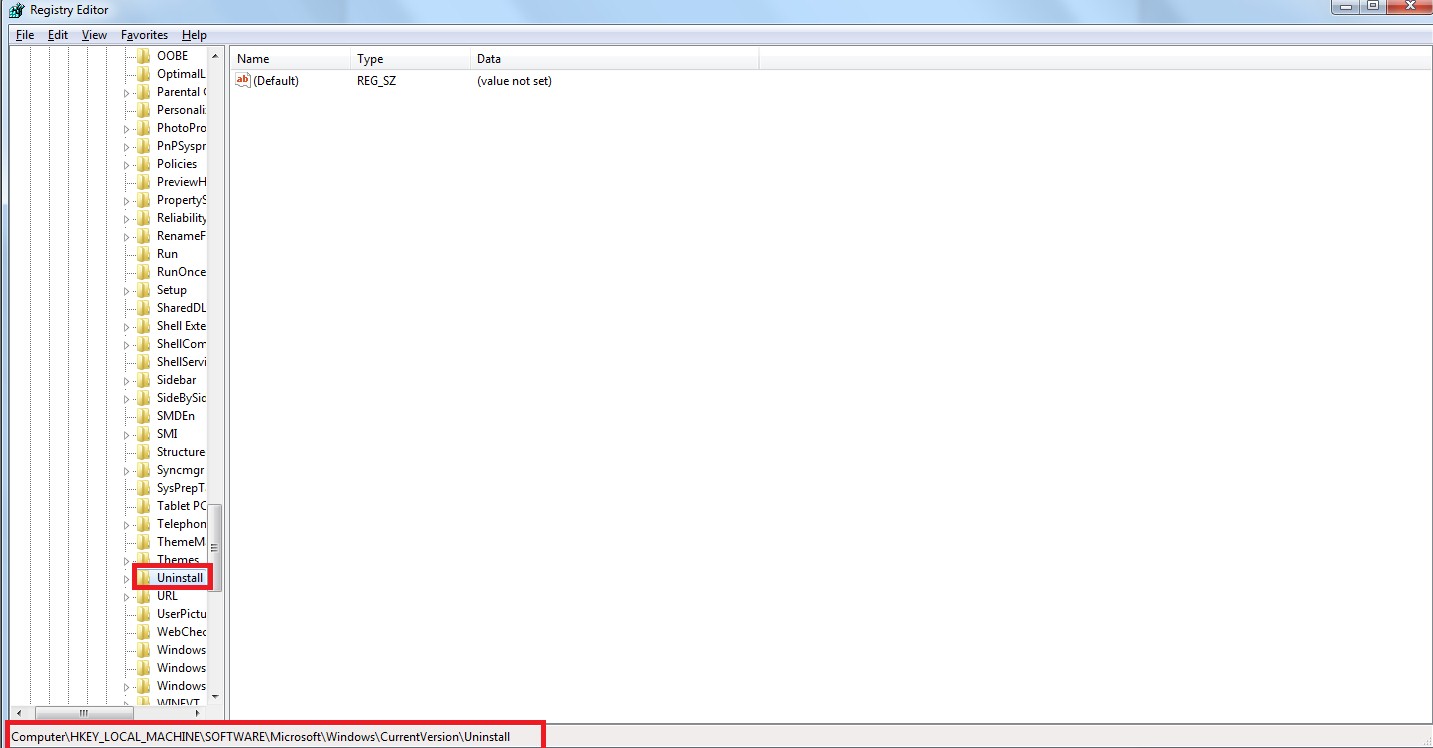Select the Tablet PC key folder icon
The image size is (1433, 748).
coord(144,506)
